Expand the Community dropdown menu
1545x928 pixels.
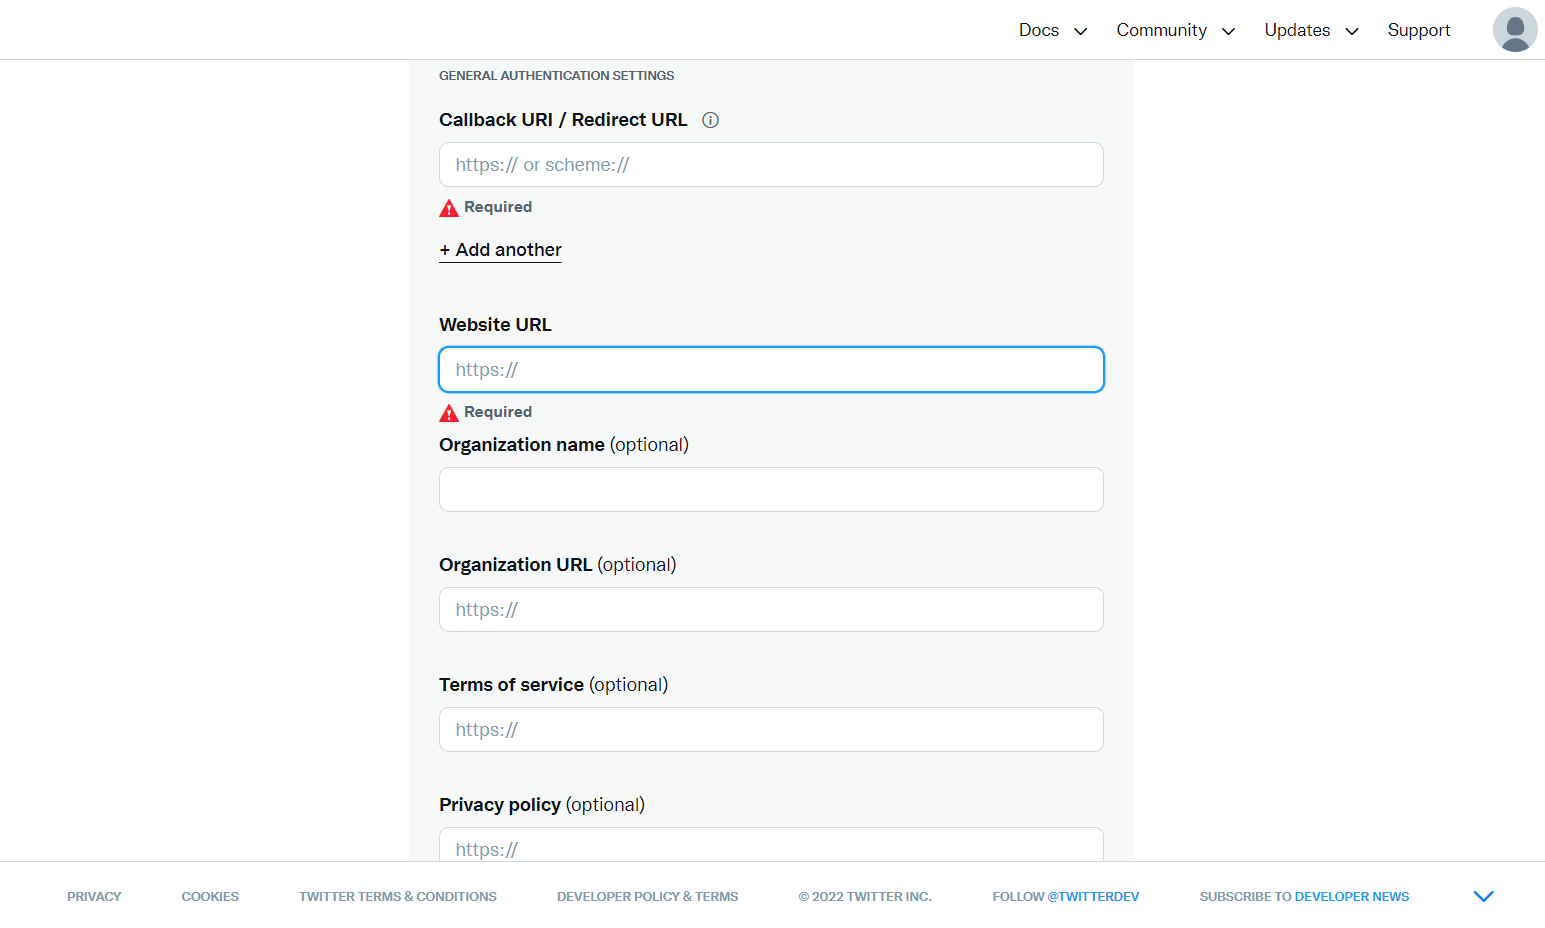[x=1175, y=30]
